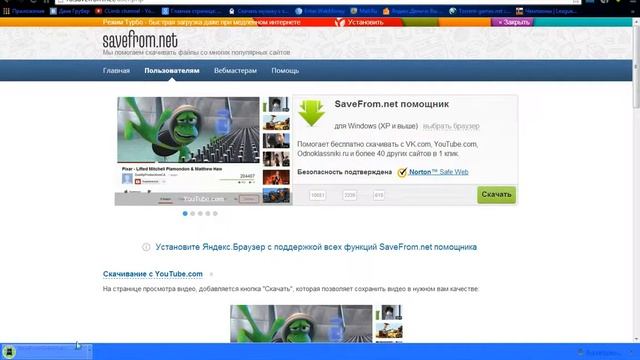The image size is (640, 360).
Task: Close the Turbo banner with Закрыть
Action: (x=513, y=22)
